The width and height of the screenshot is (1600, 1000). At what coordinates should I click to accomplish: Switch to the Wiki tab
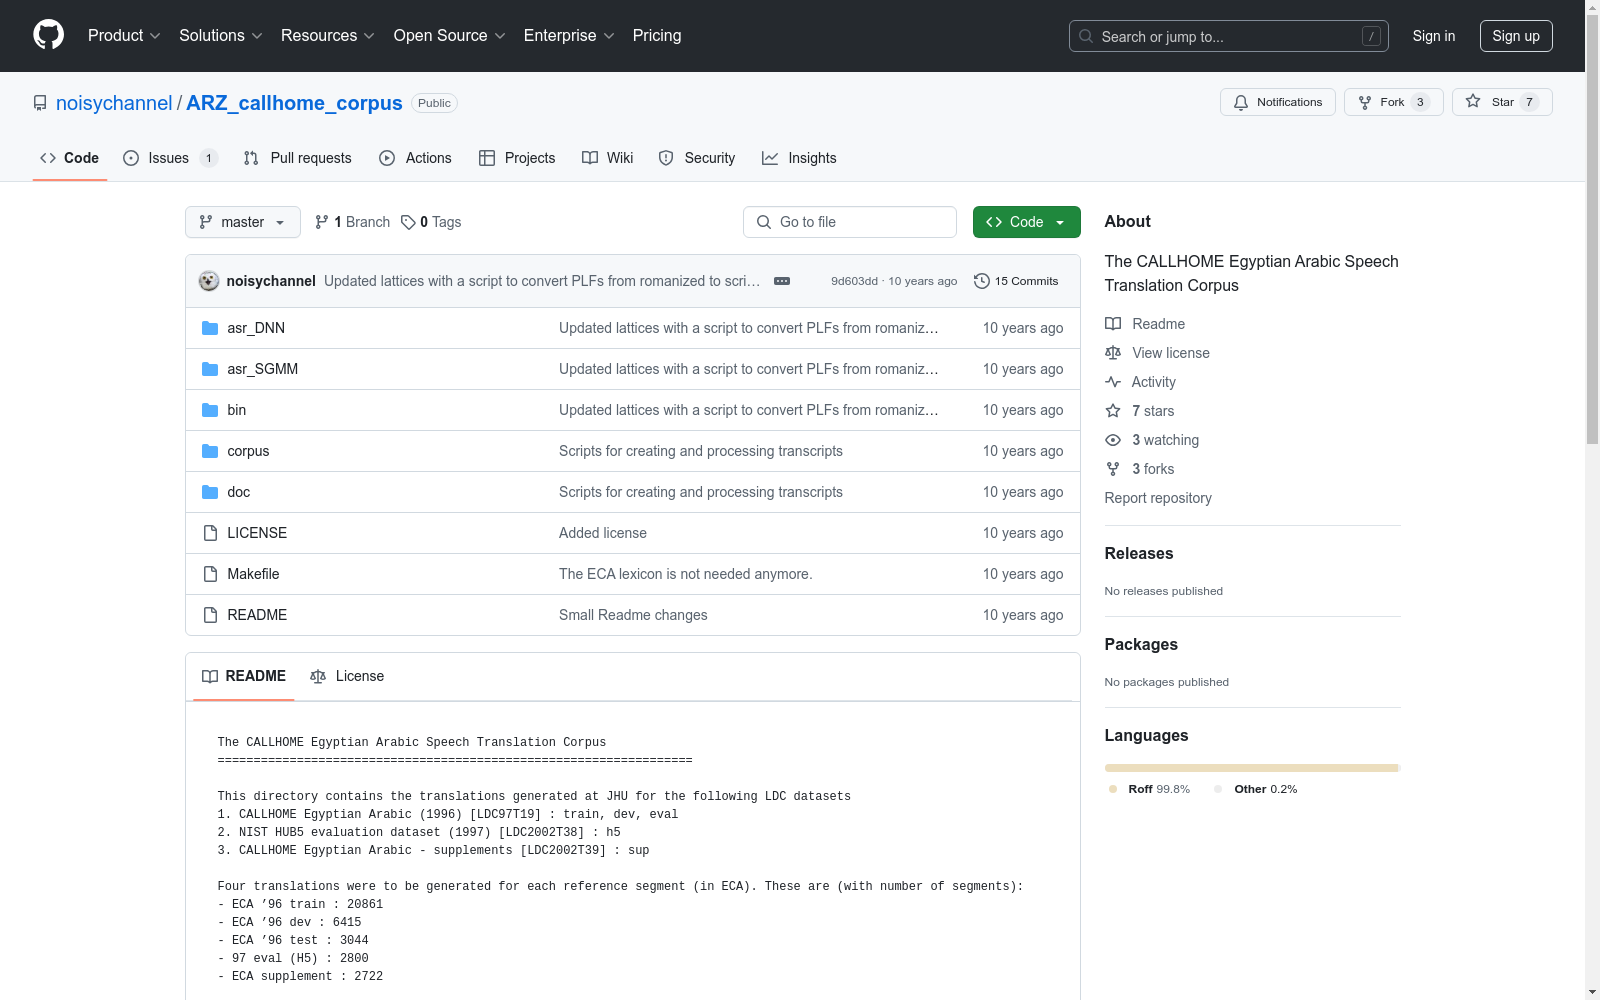pyautogui.click(x=608, y=158)
